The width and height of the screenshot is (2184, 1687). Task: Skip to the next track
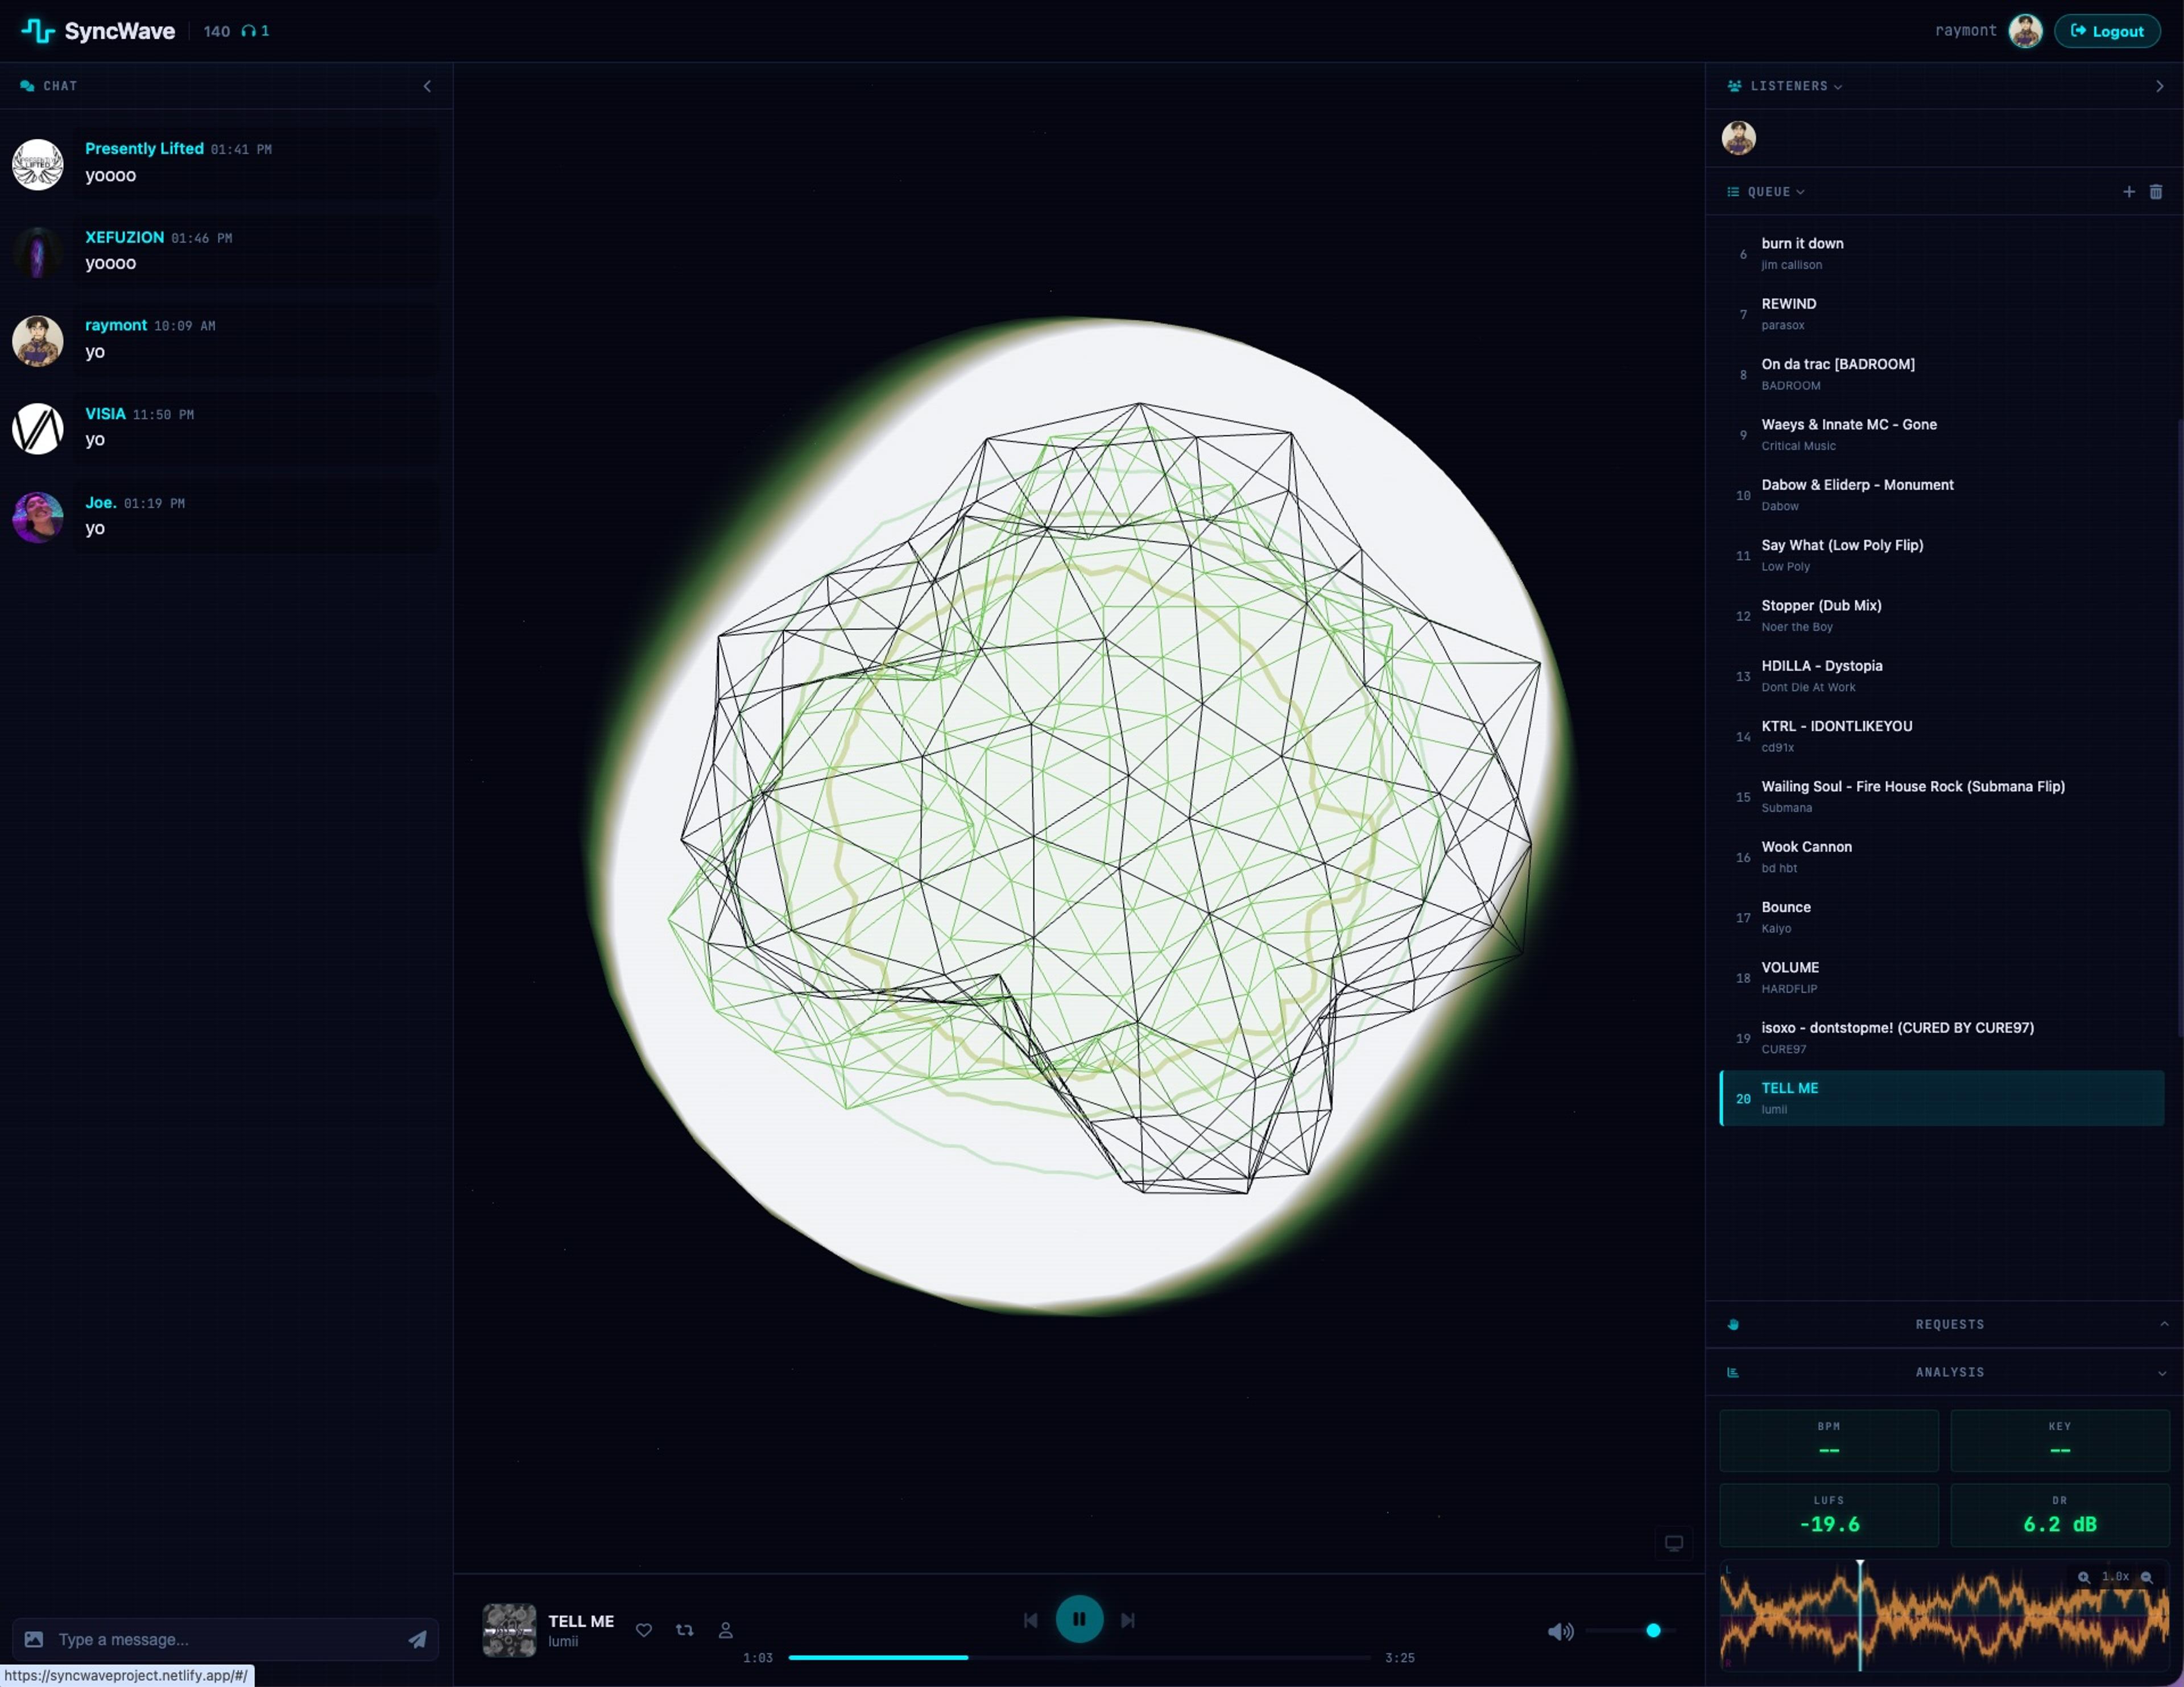(x=1127, y=1620)
